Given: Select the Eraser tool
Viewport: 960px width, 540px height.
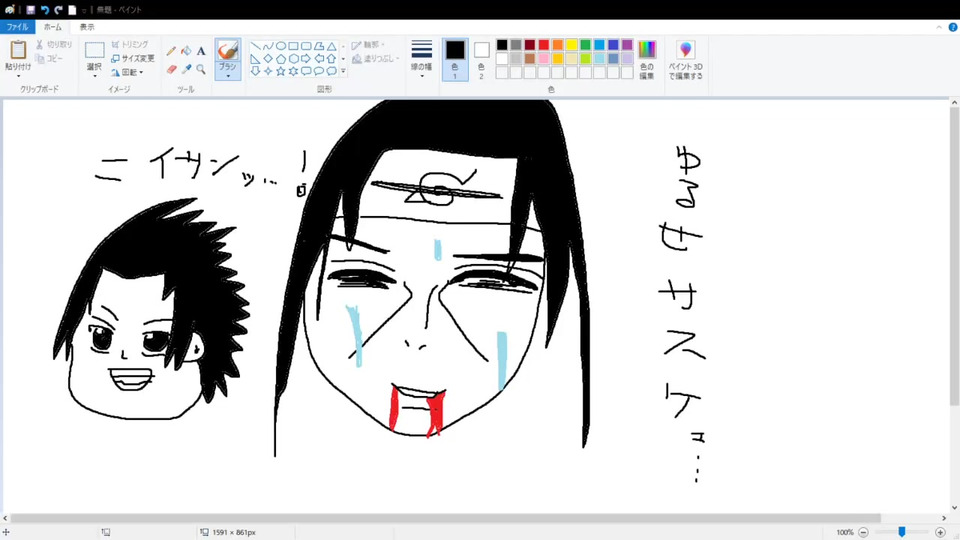Looking at the screenshot, I should click(171, 69).
